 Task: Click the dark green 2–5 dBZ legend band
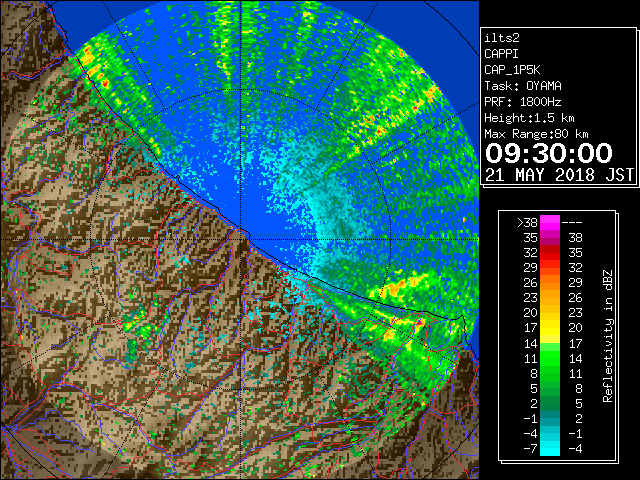pyautogui.click(x=550, y=404)
